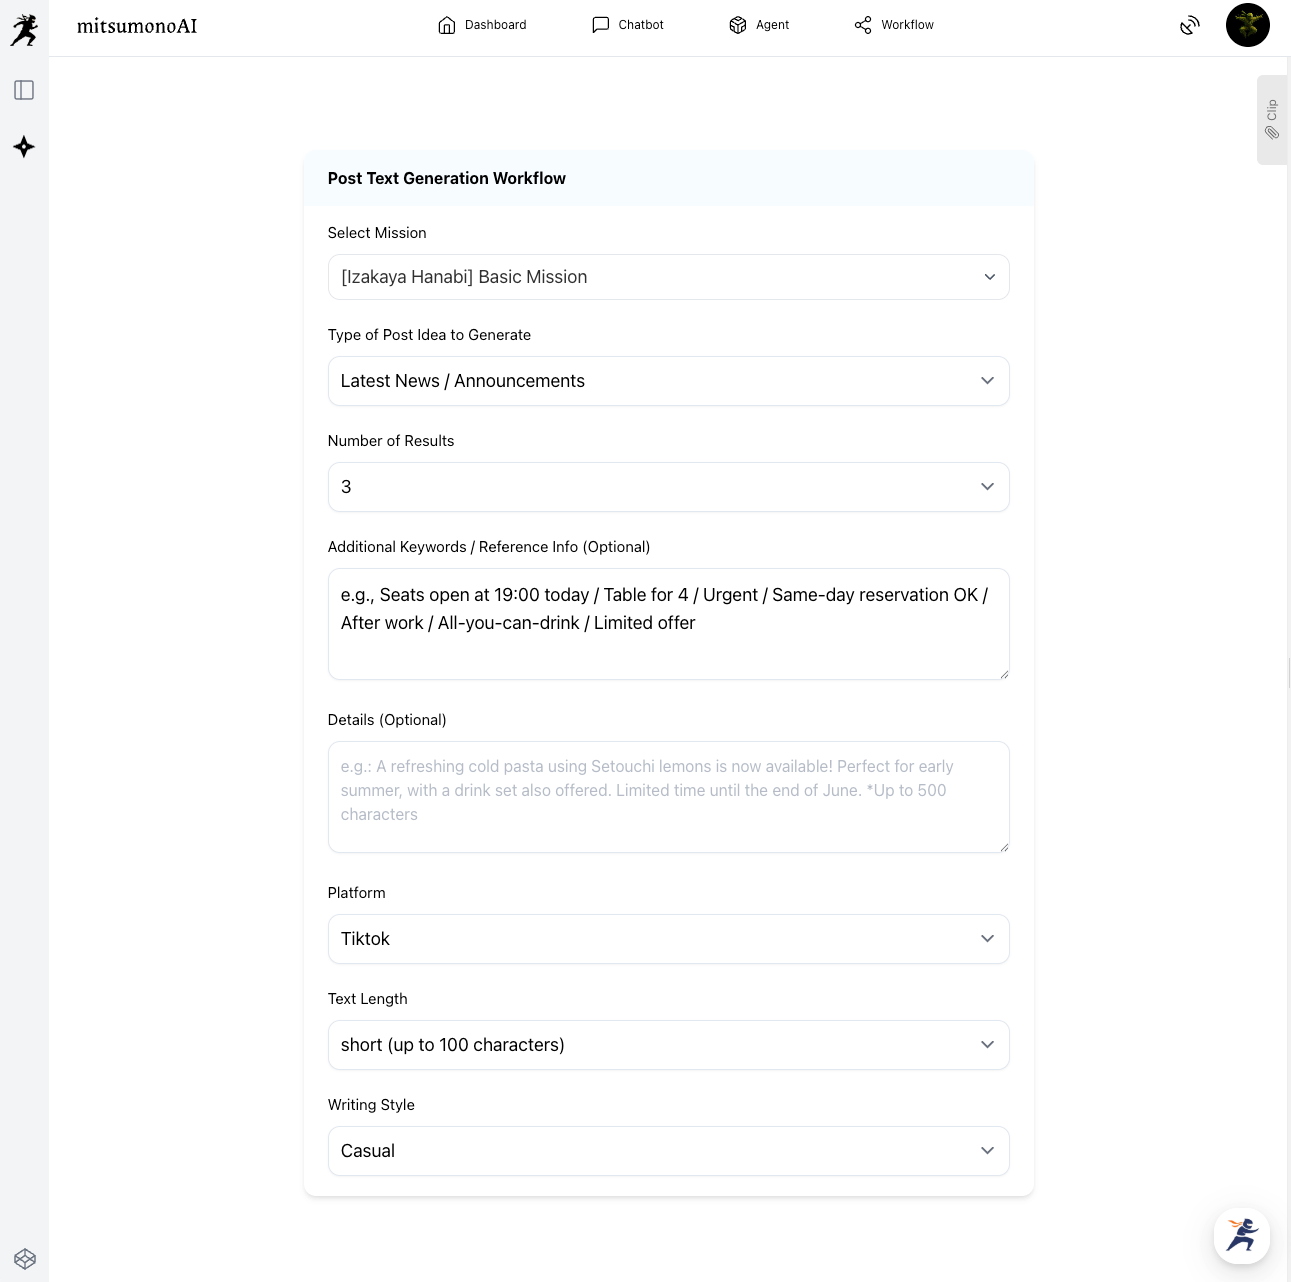Focus the Details optional text area
Screen dimensions: 1291x1282
pyautogui.click(x=668, y=797)
